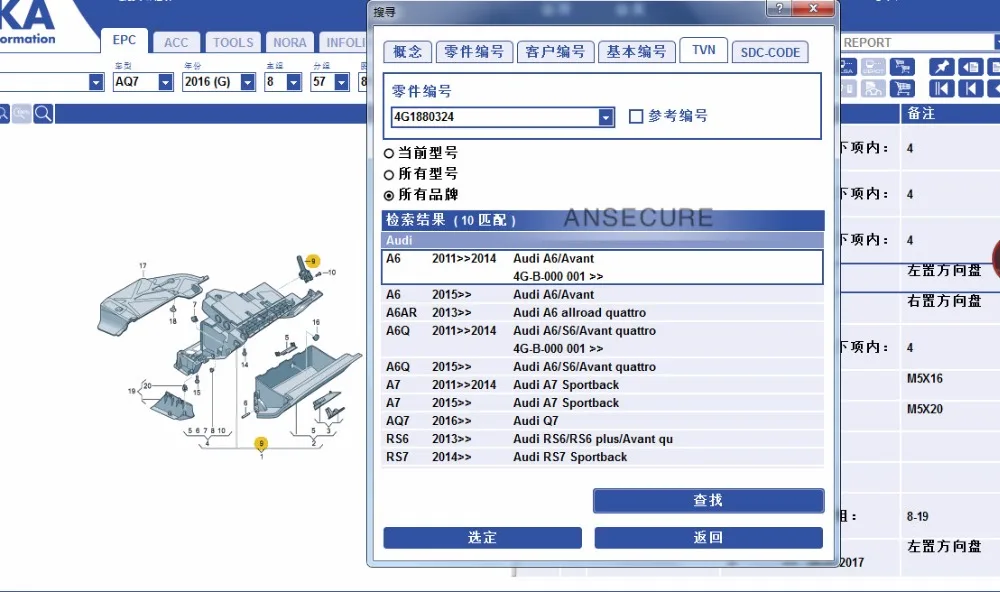Switch to the 客户编号 tab

(555, 52)
